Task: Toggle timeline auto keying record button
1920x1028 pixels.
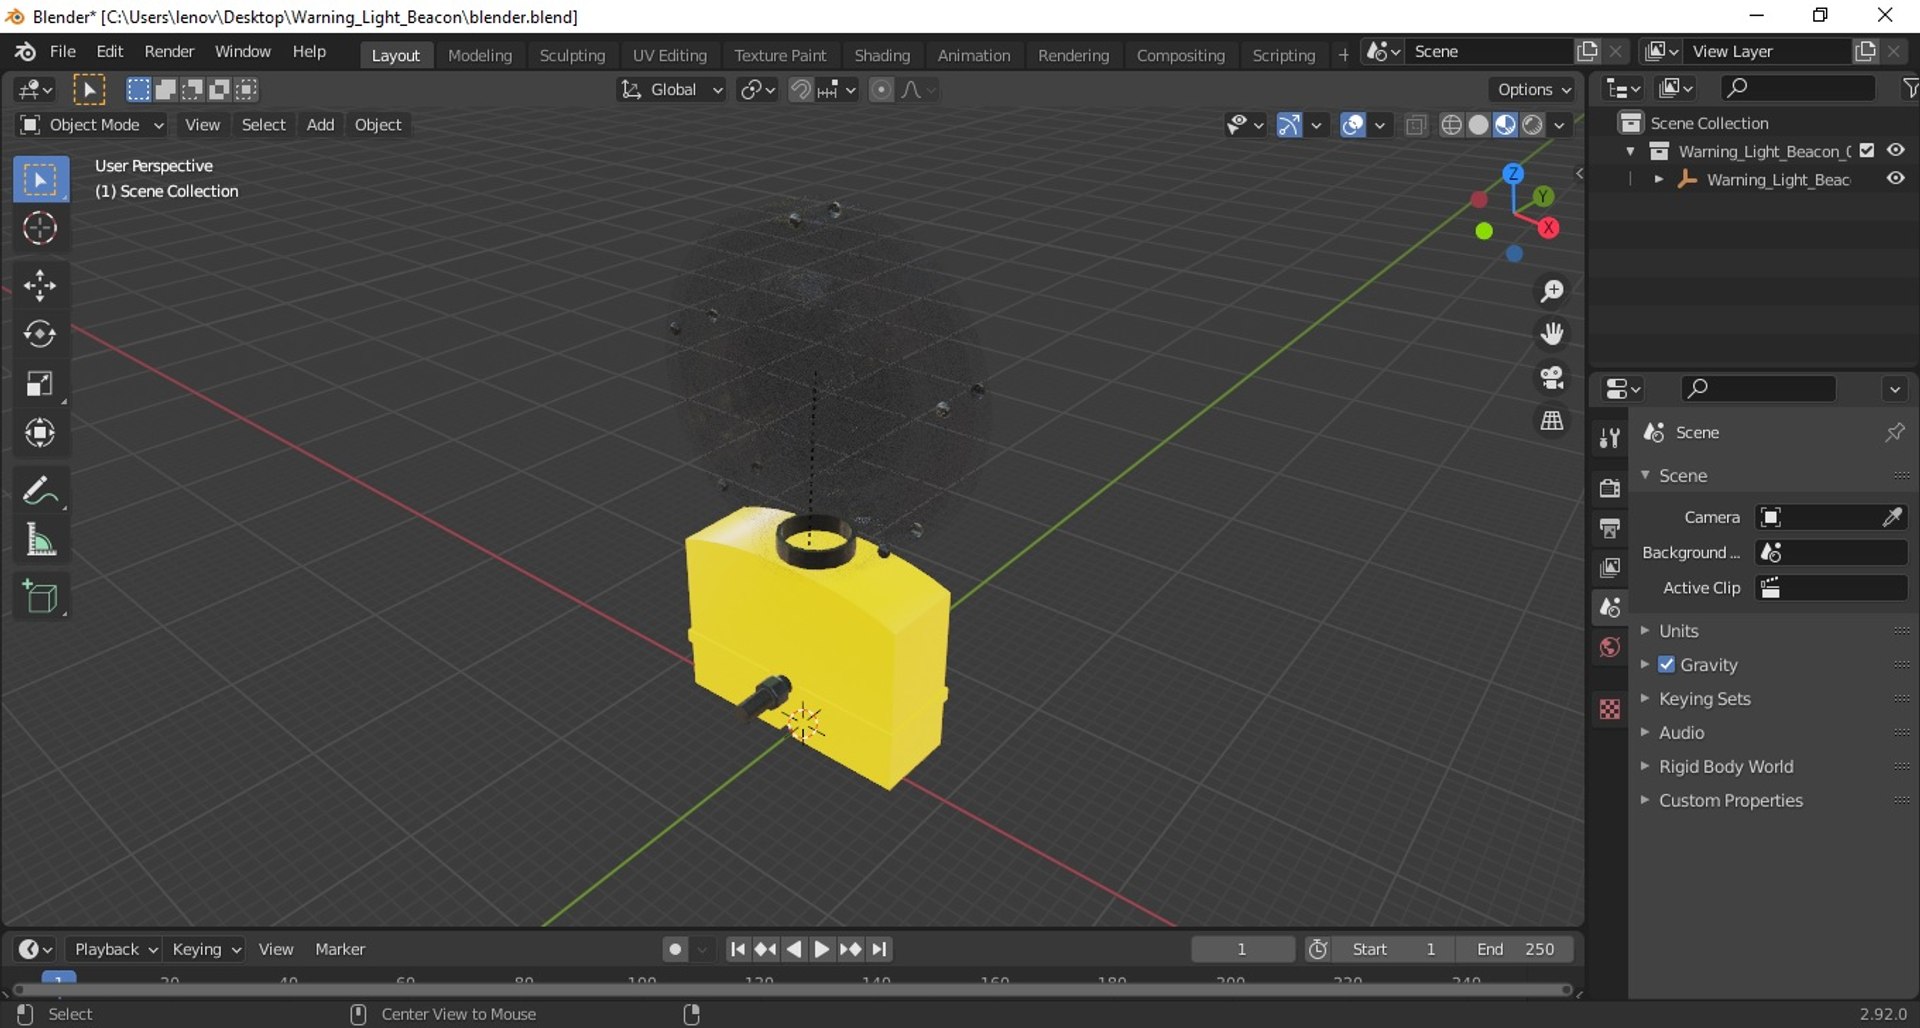Action: pyautogui.click(x=676, y=949)
